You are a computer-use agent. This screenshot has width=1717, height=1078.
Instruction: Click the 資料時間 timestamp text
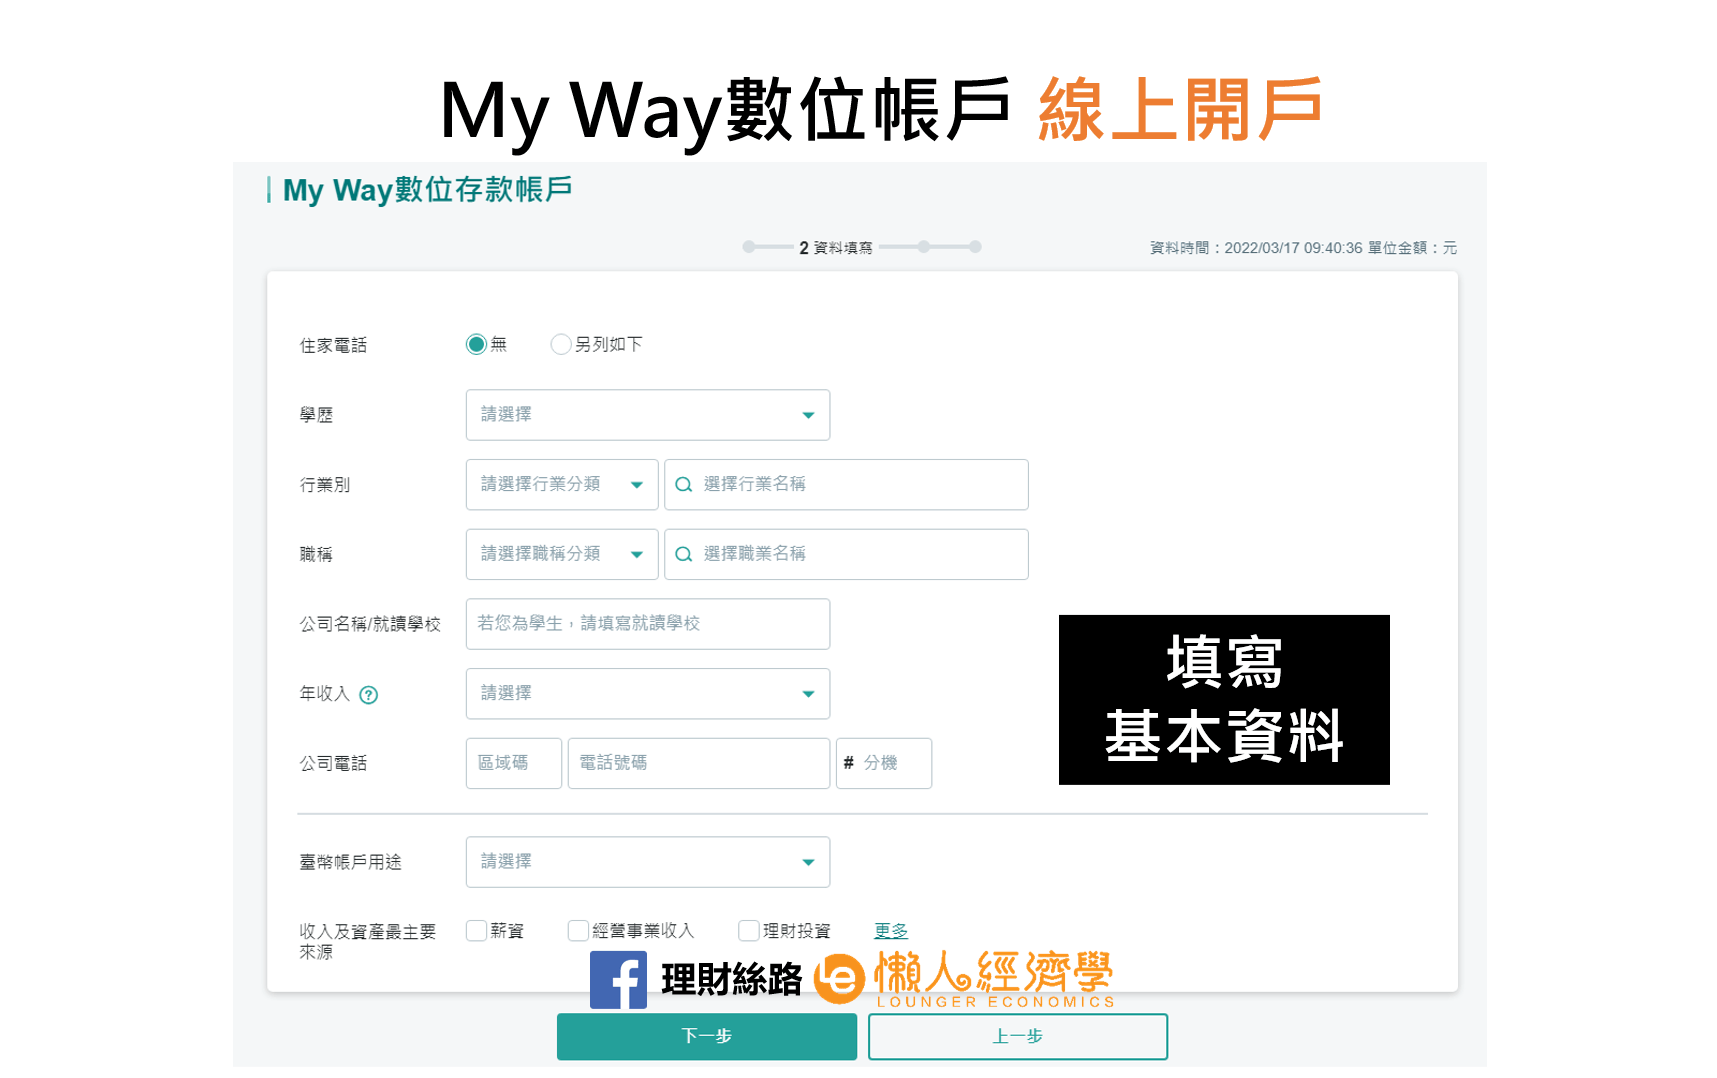point(1303,248)
